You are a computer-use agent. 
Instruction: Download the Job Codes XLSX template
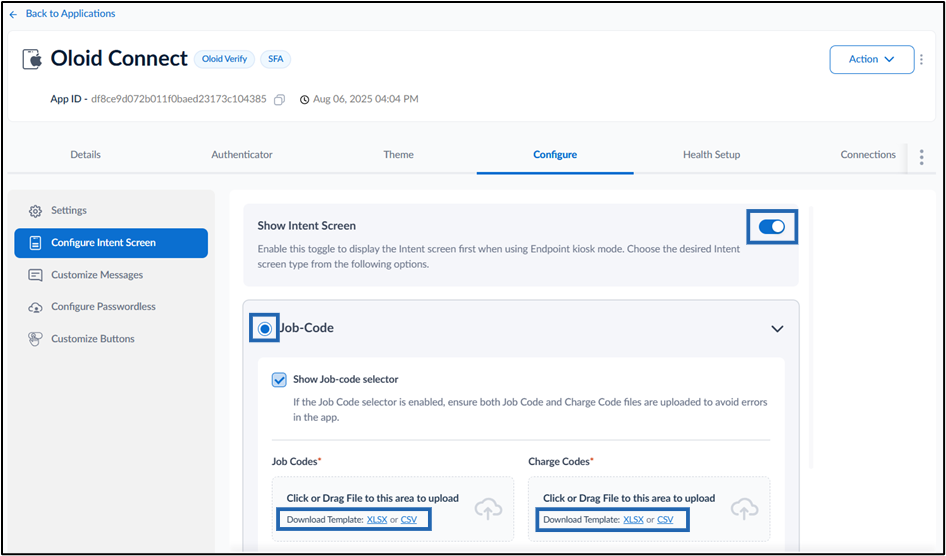[x=377, y=520]
